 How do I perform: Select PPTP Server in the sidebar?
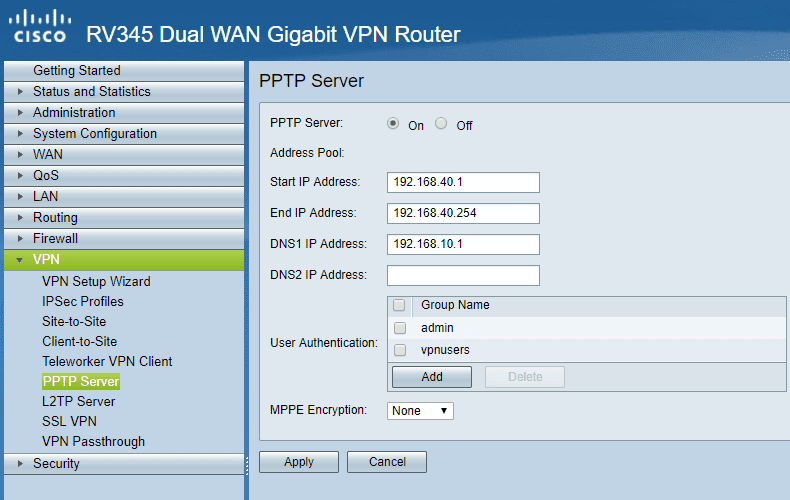[81, 382]
